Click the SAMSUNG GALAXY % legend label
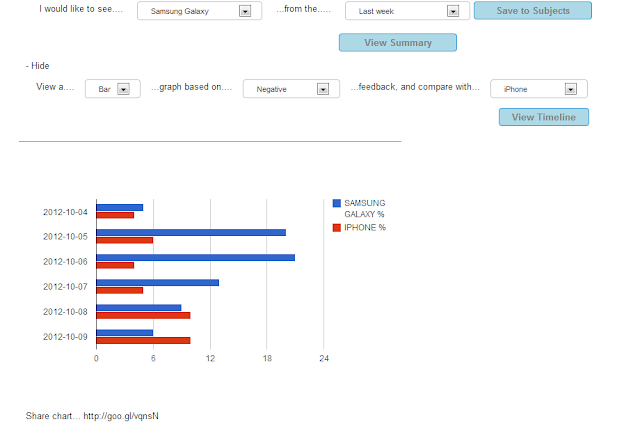 click(364, 209)
